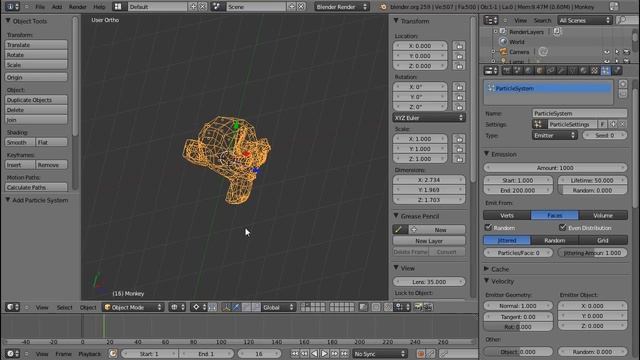The width and height of the screenshot is (640, 360).
Task: Open the Help menu
Action: click(x=99, y=7)
